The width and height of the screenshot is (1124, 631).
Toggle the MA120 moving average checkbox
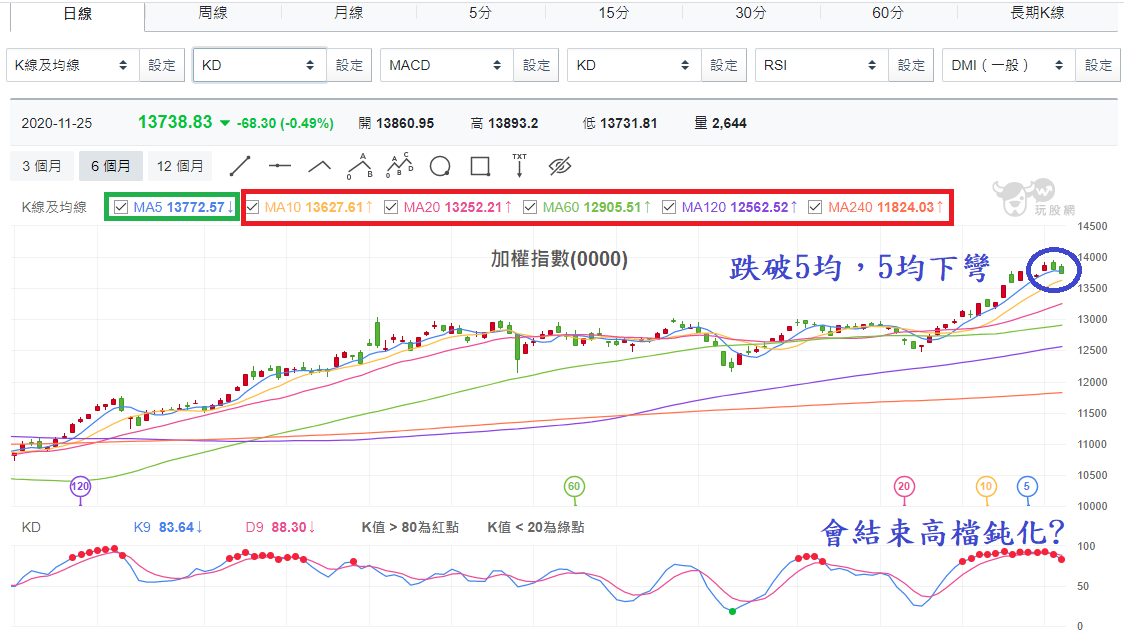(x=669, y=207)
